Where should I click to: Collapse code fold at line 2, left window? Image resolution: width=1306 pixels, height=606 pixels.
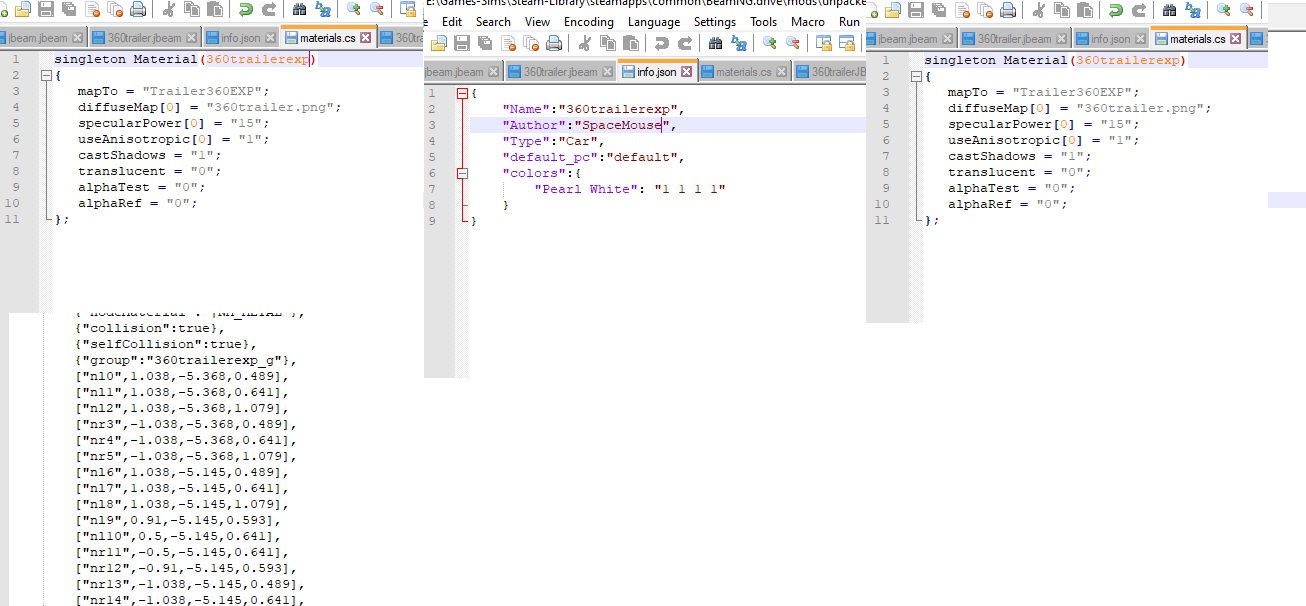46,76
